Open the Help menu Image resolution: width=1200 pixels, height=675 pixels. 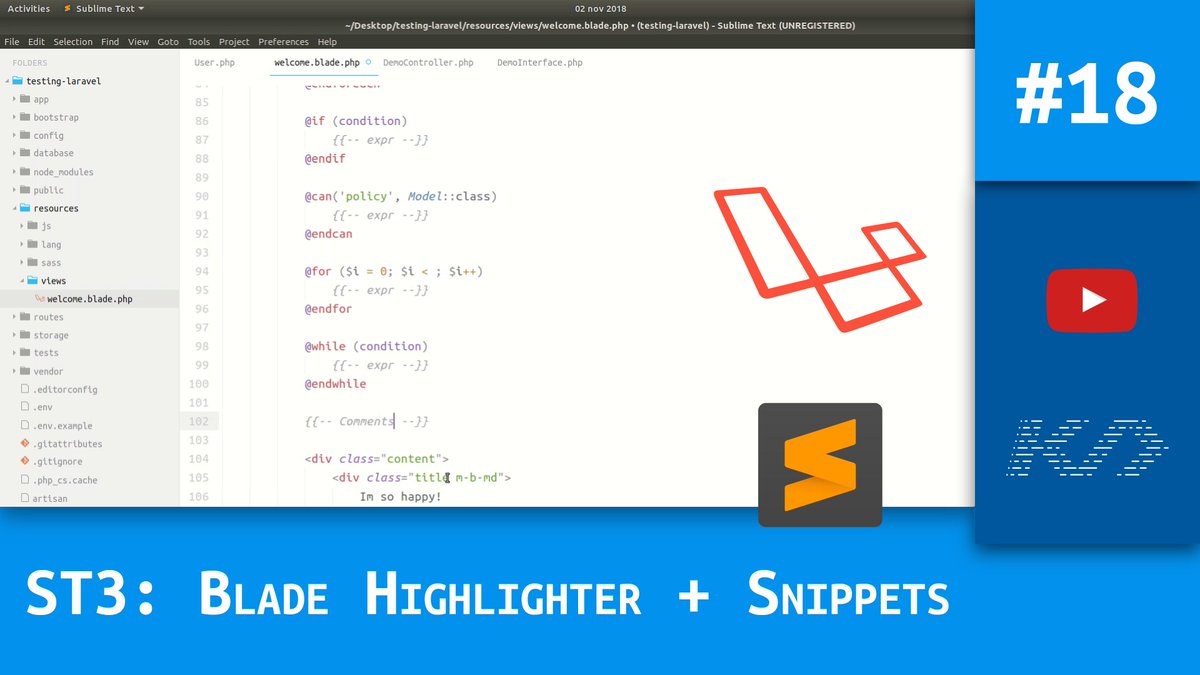click(x=327, y=42)
